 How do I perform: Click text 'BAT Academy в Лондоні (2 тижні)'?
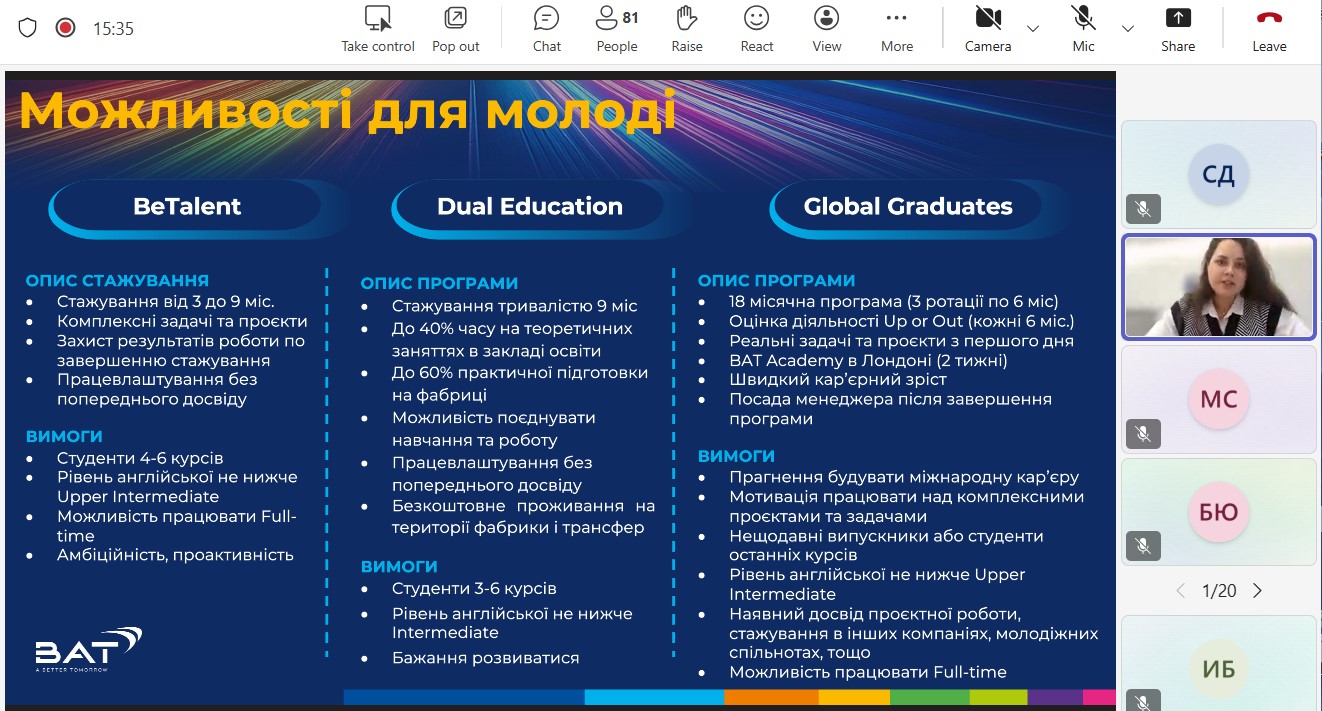click(868, 360)
